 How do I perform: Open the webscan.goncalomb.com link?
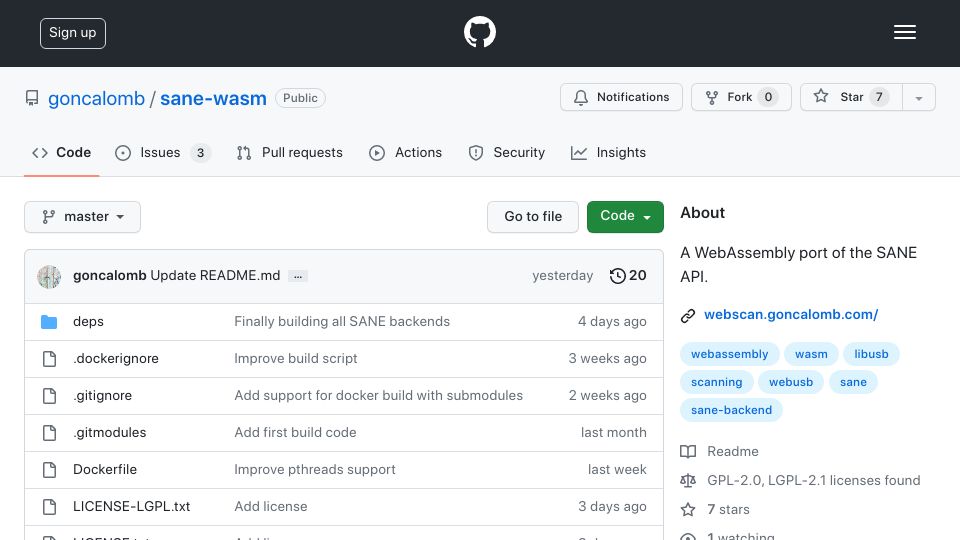point(791,315)
